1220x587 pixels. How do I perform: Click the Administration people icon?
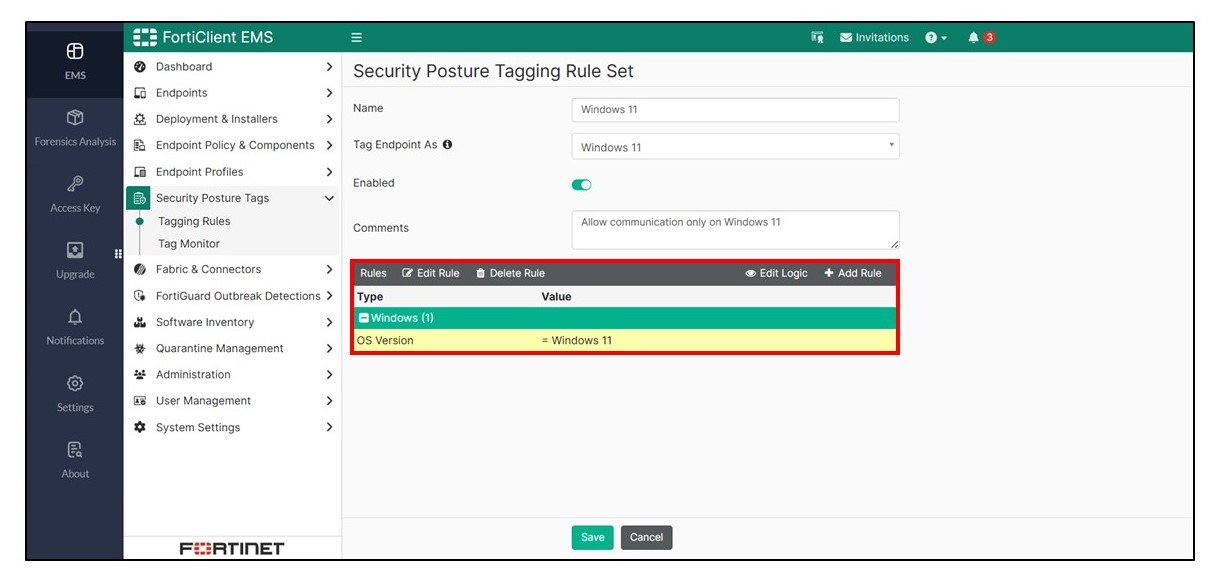tap(140, 375)
